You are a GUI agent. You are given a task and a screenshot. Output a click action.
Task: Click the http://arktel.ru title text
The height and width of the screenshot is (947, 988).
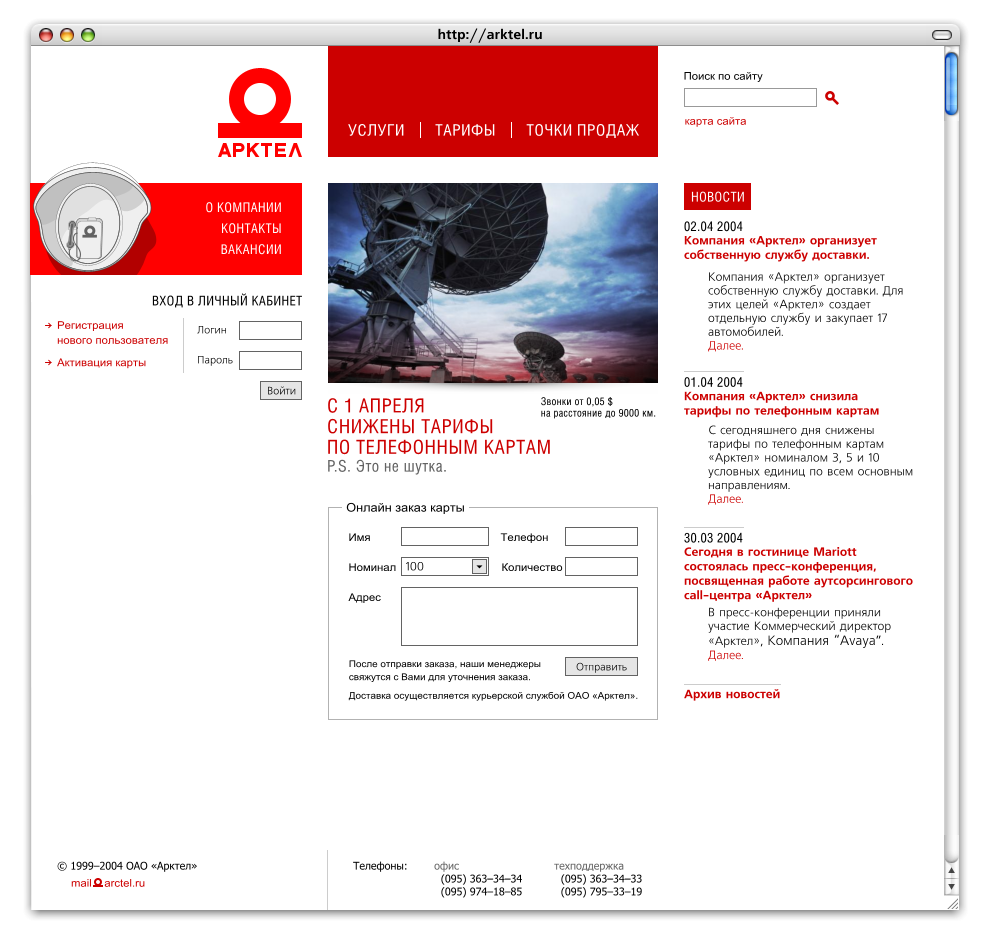pyautogui.click(x=490, y=35)
